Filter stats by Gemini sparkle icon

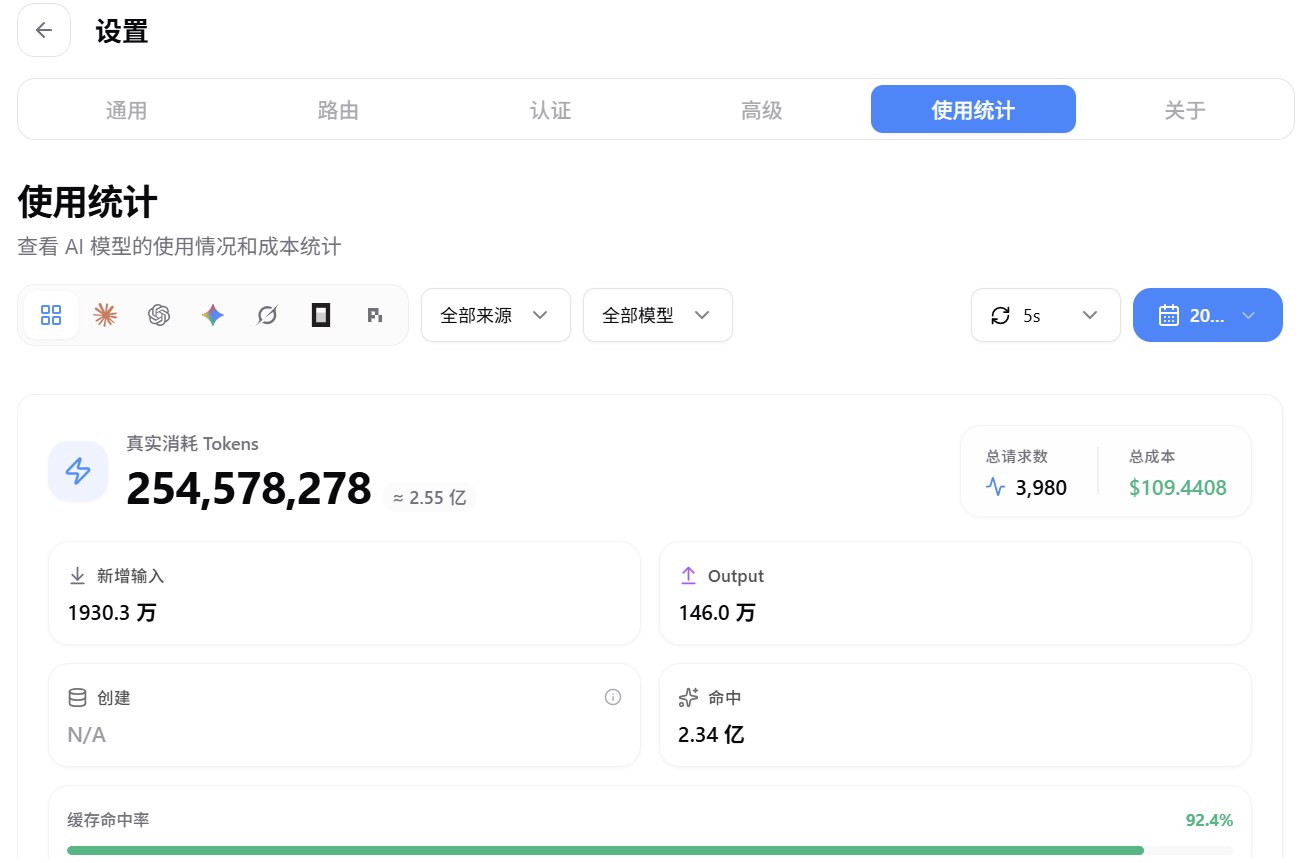212,315
